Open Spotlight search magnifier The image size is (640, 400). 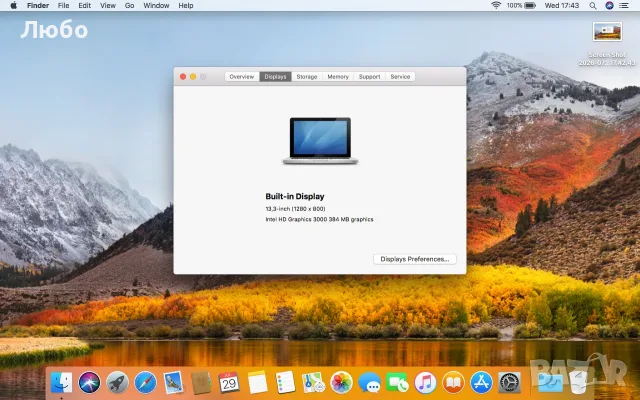[593, 6]
